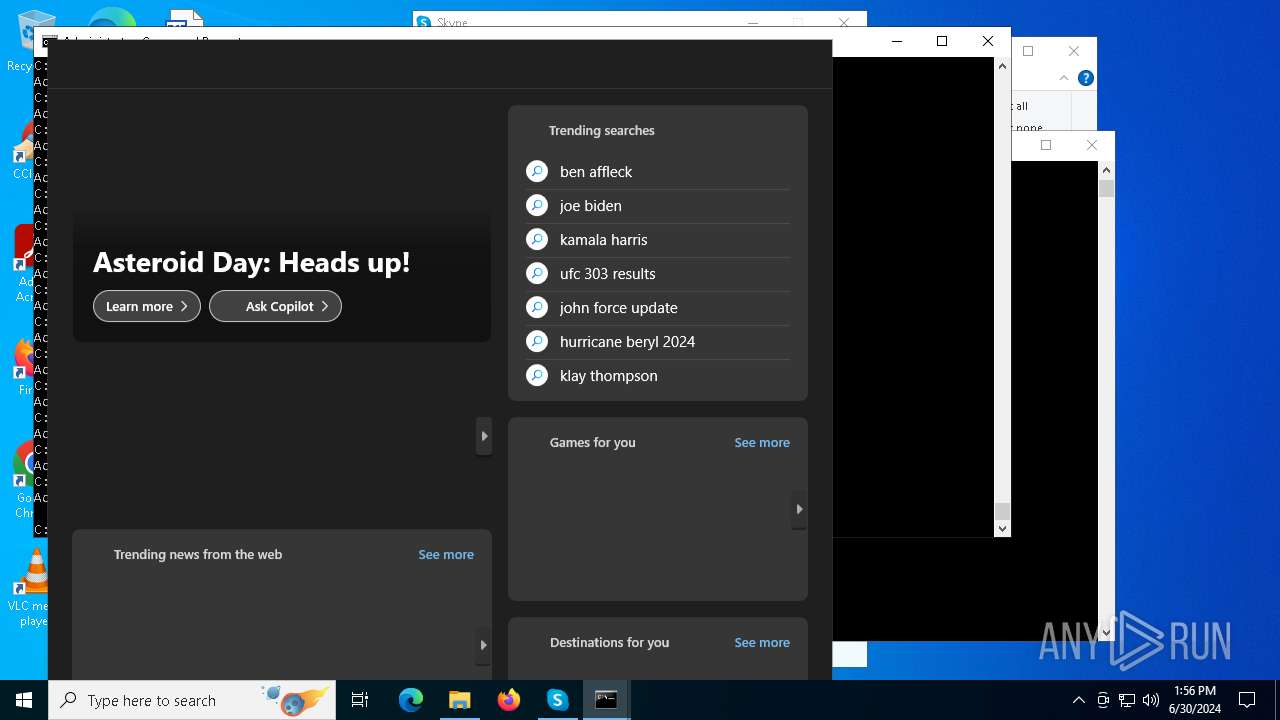See more Trending news from the web
The height and width of the screenshot is (720, 1280).
point(446,554)
